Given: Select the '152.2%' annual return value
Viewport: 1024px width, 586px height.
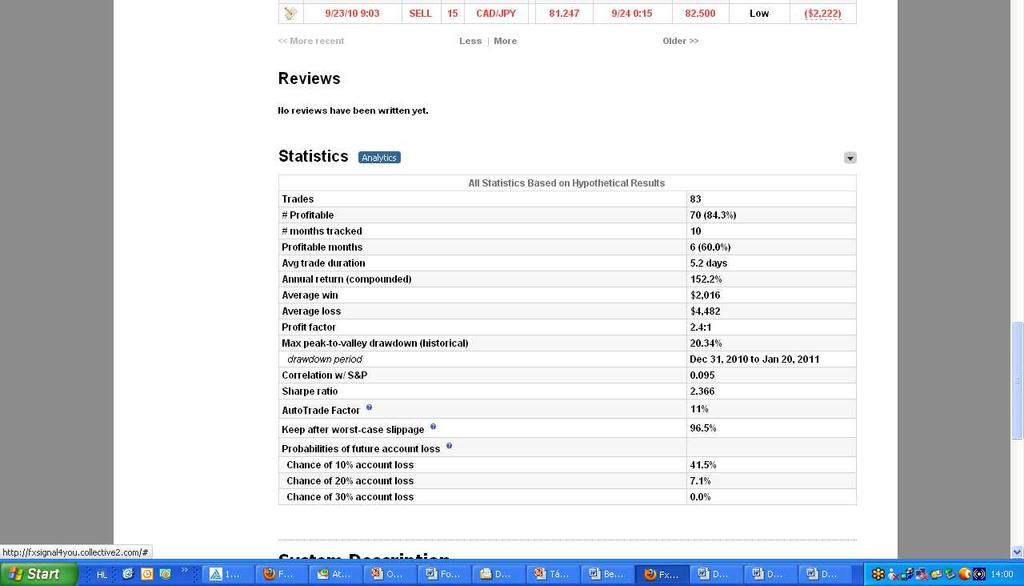Looking at the screenshot, I should (x=706, y=279).
